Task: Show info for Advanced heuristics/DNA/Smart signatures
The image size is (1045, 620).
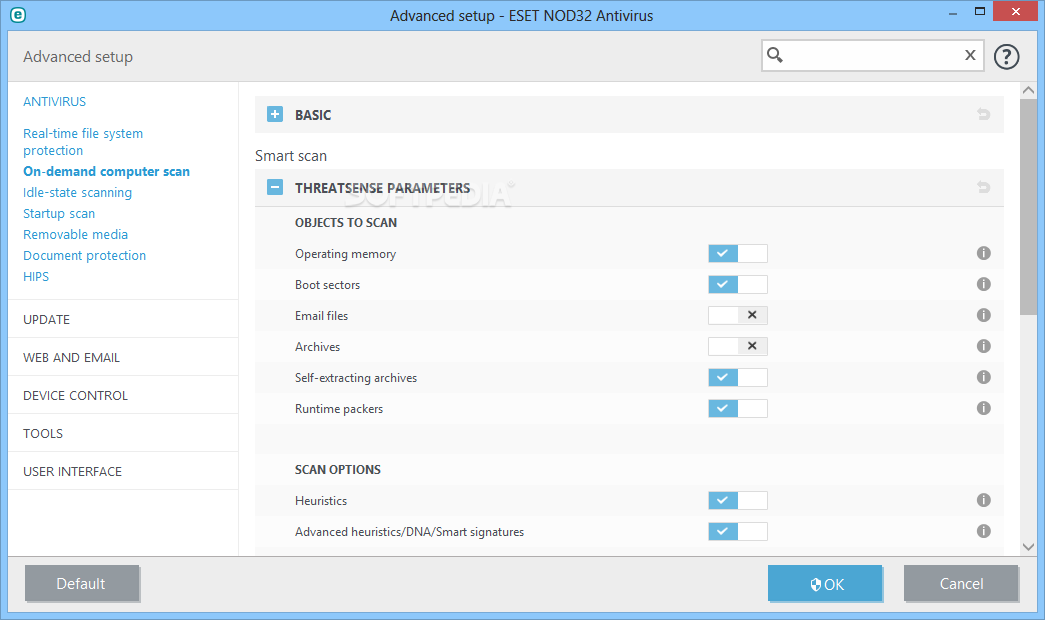Action: coord(984,531)
